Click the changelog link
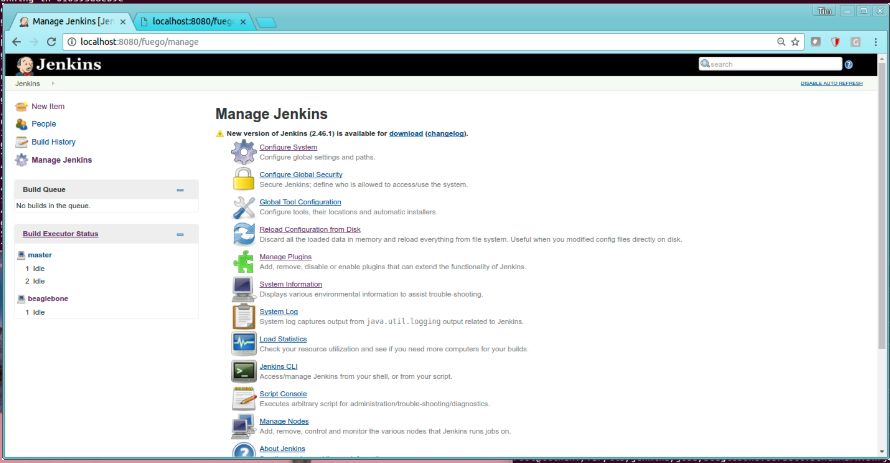Screen dimensions: 890x463 click(x=446, y=133)
